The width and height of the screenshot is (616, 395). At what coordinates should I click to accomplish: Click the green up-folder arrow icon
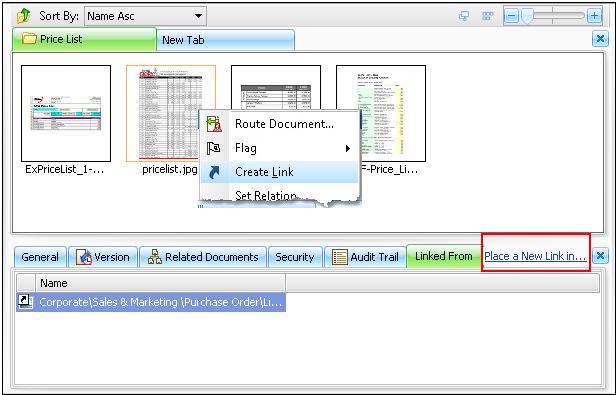pos(24,16)
